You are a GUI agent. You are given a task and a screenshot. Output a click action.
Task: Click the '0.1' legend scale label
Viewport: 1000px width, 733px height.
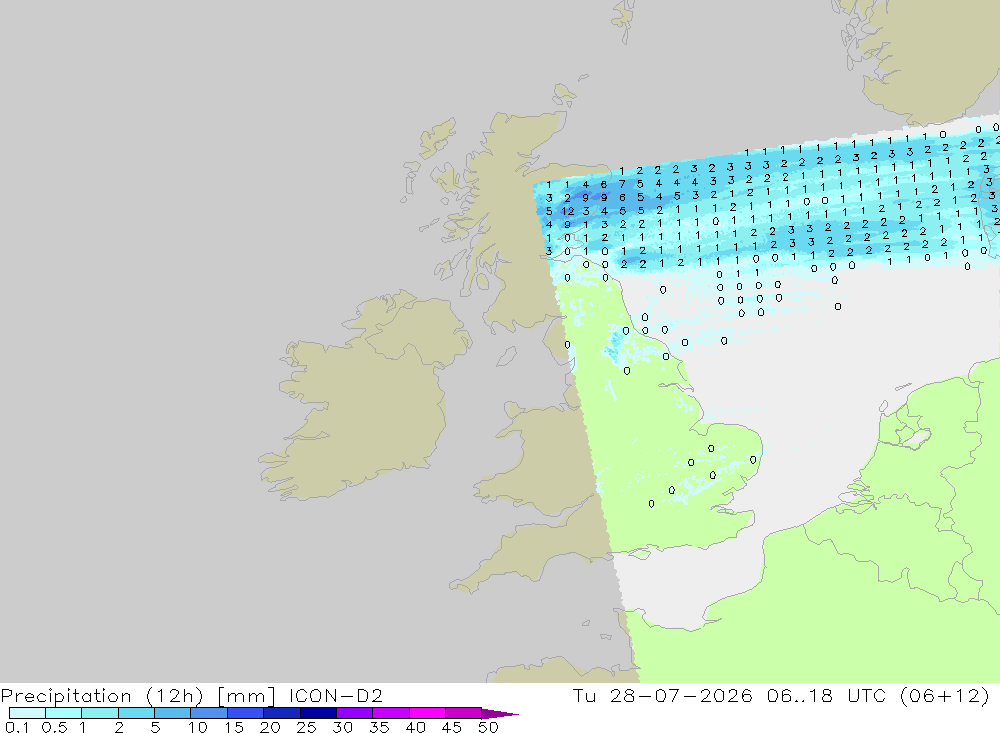point(17,727)
